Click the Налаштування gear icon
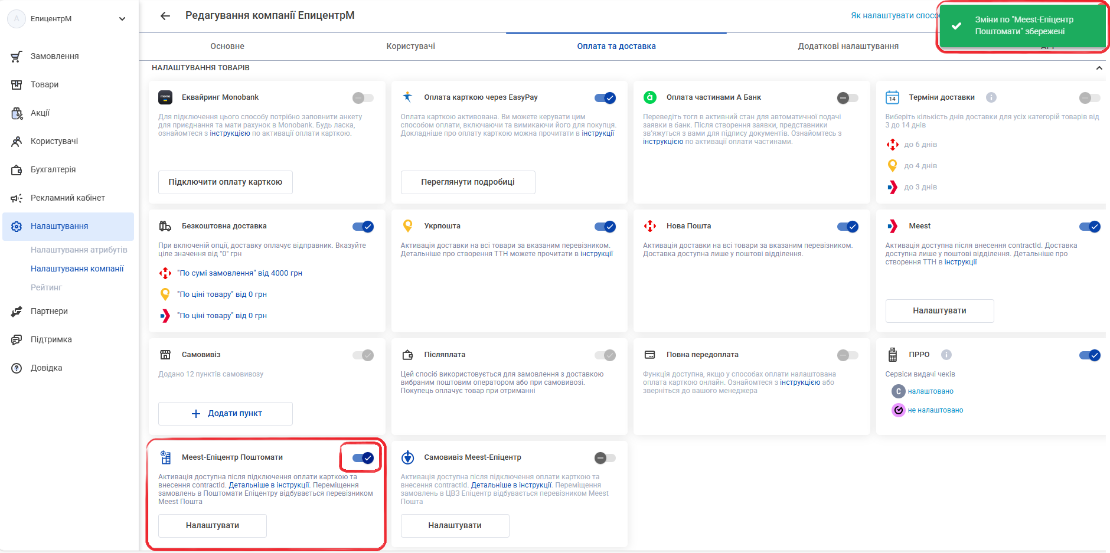This screenshot has width=1110, height=553. [x=16, y=227]
